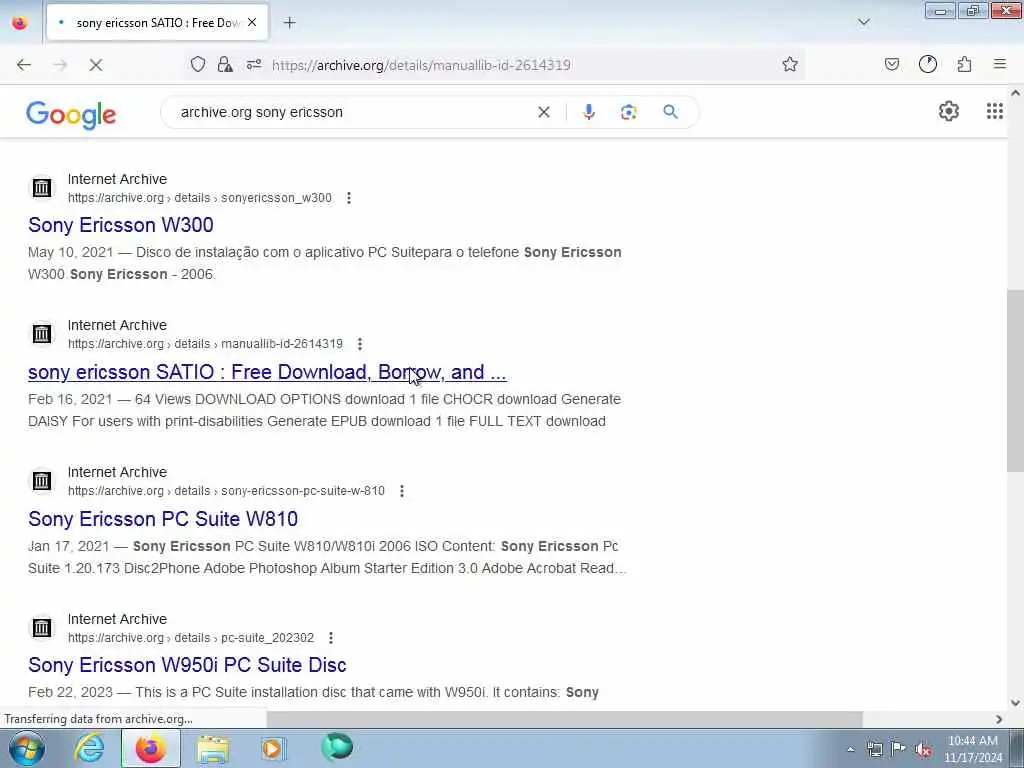Viewport: 1024px width, 768px height.
Task: Open the muted volume tray icon
Action: pos(923,749)
